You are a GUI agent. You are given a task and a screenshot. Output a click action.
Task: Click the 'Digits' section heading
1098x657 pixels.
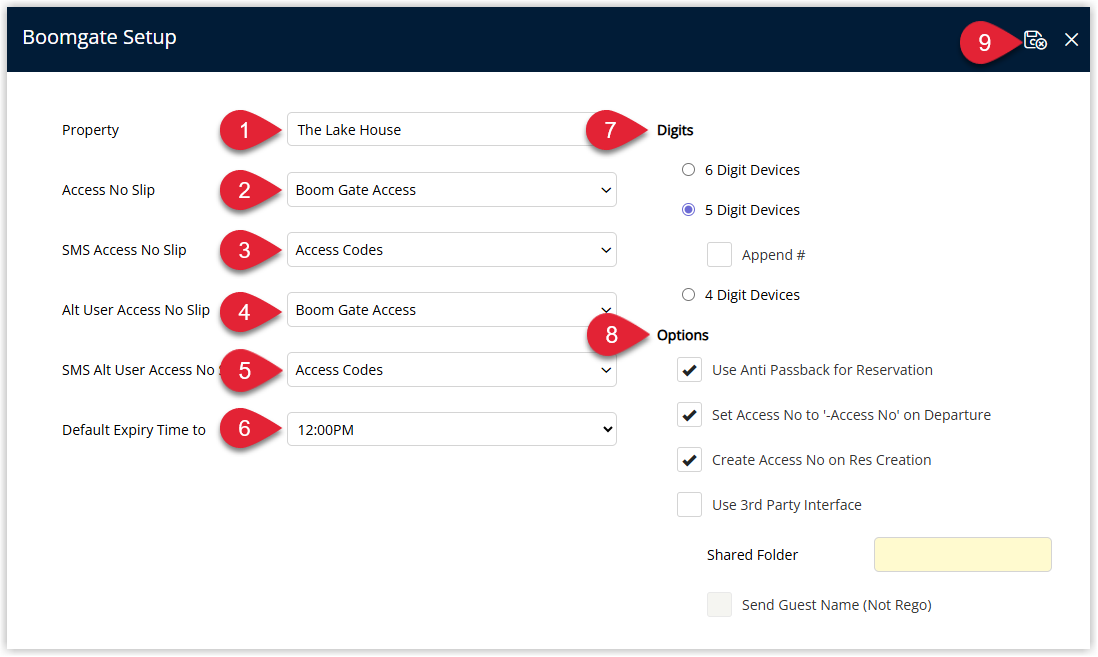click(x=675, y=130)
